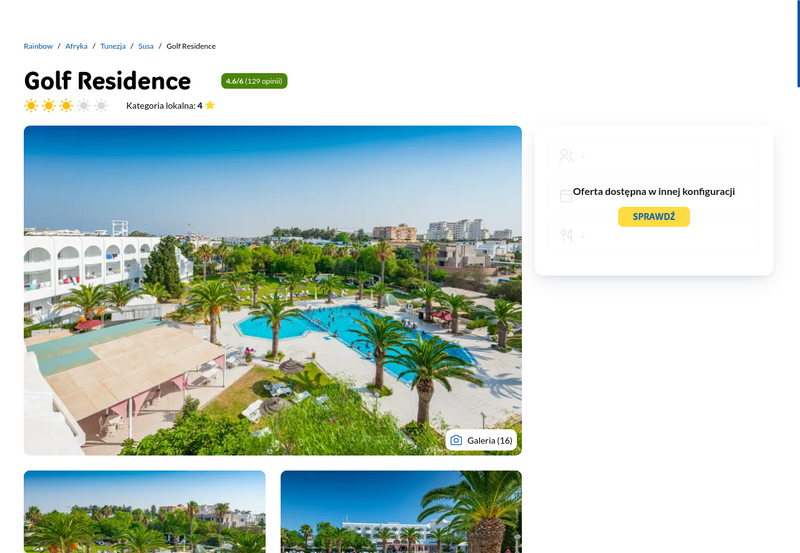800x553 pixels.
Task: Open the lower right palm tree thumbnail
Action: pyautogui.click(x=401, y=512)
